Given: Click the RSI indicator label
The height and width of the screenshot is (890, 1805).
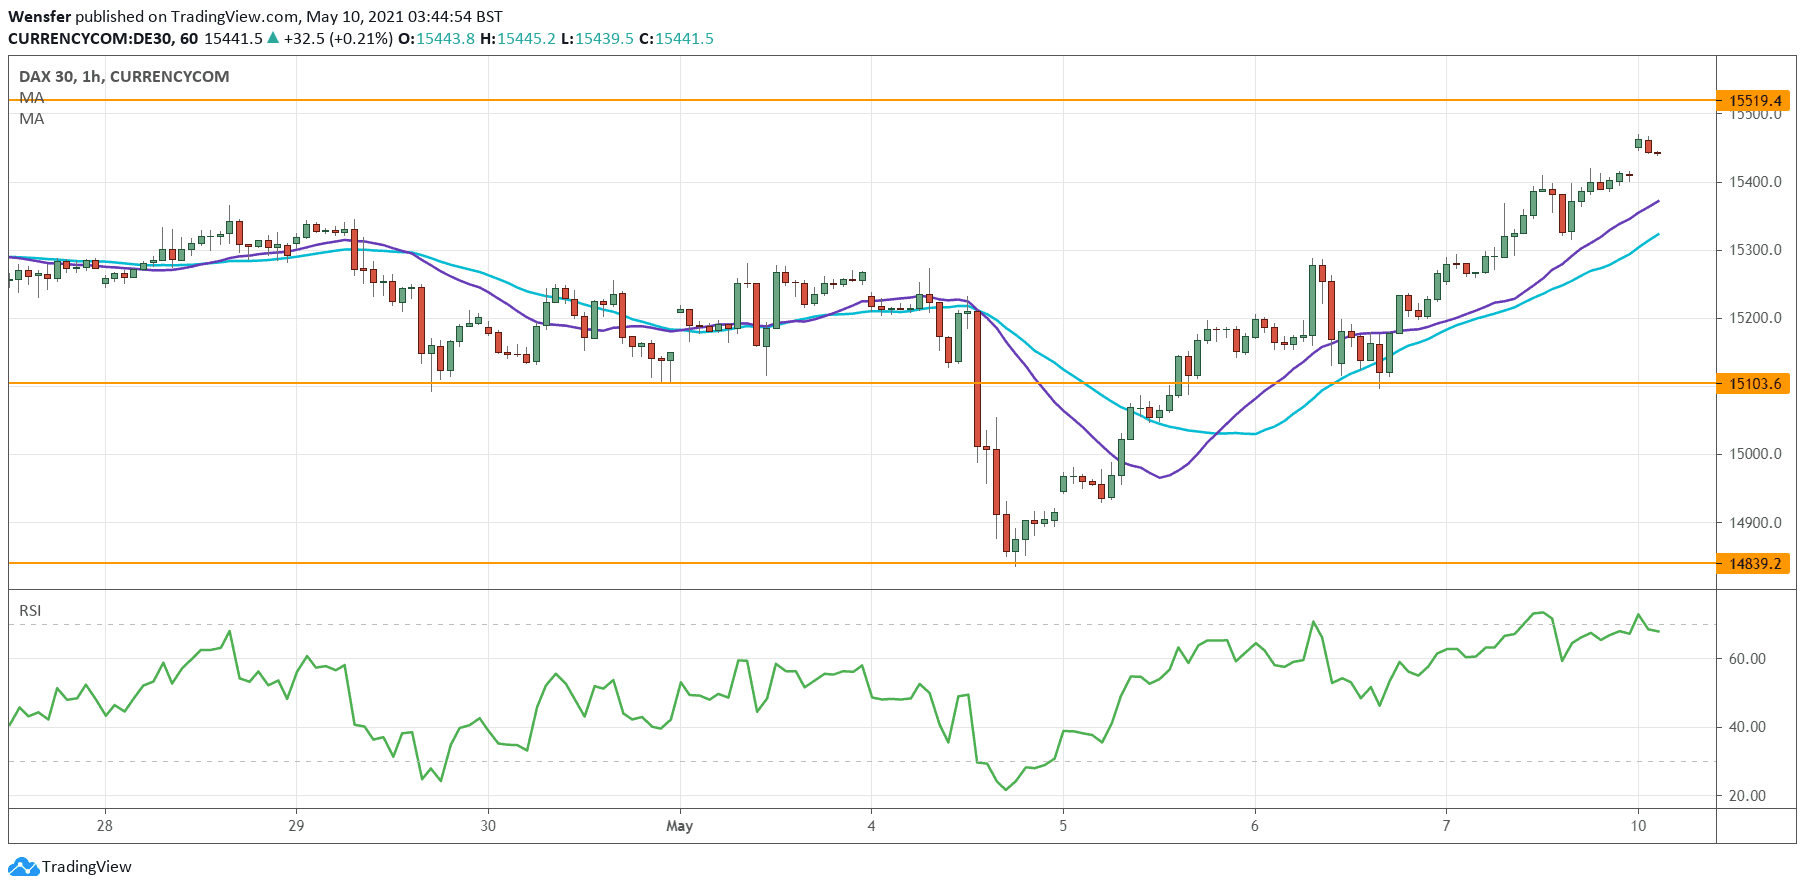Looking at the screenshot, I should pyautogui.click(x=30, y=610).
